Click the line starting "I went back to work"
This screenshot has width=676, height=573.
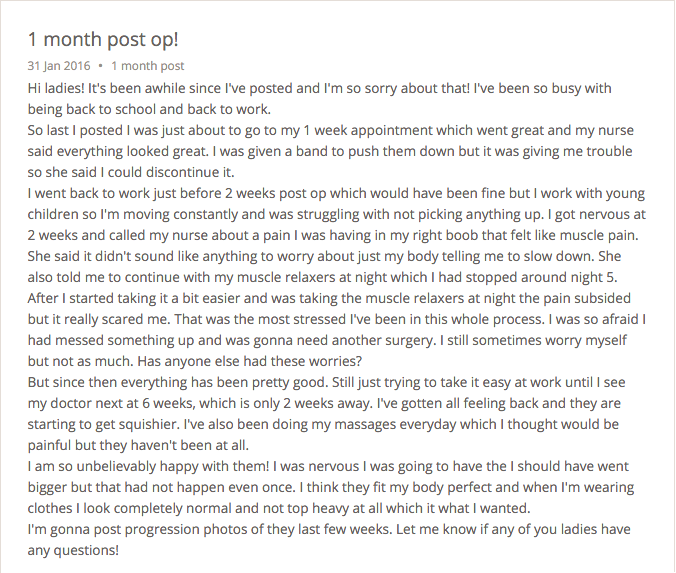320,193
